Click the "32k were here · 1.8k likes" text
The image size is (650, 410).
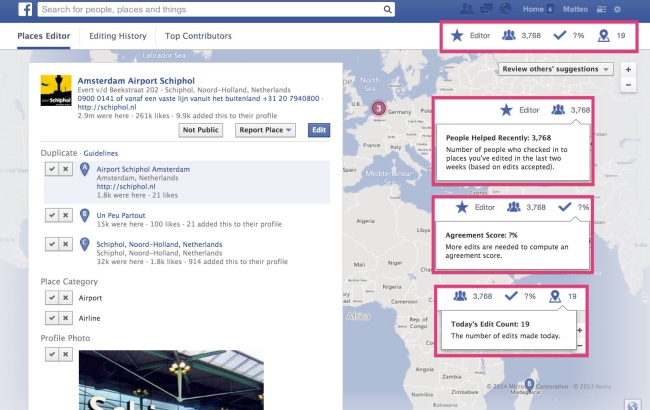[139, 262]
